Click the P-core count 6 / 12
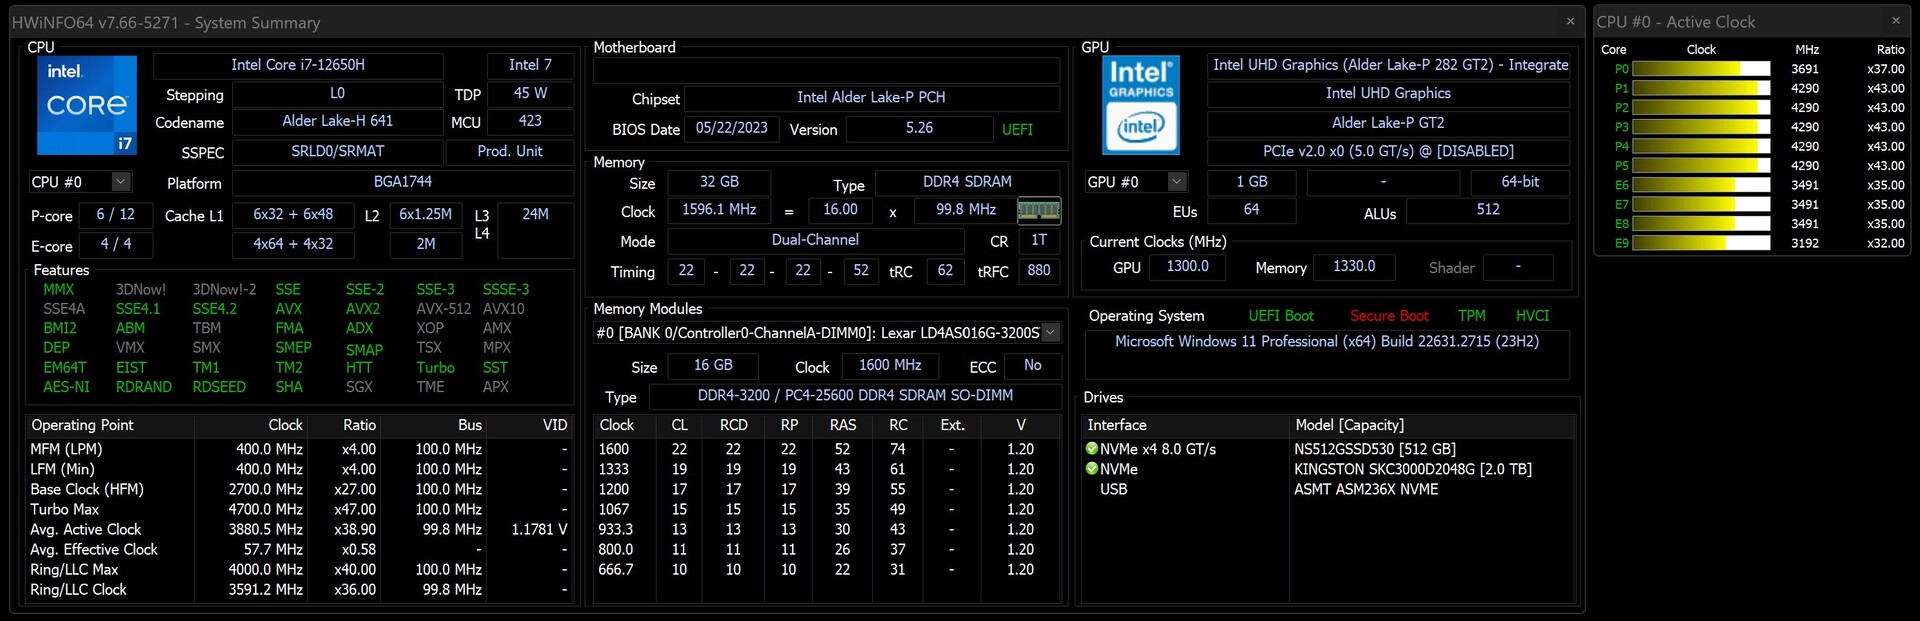This screenshot has height=621, width=1920. pyautogui.click(x=116, y=215)
